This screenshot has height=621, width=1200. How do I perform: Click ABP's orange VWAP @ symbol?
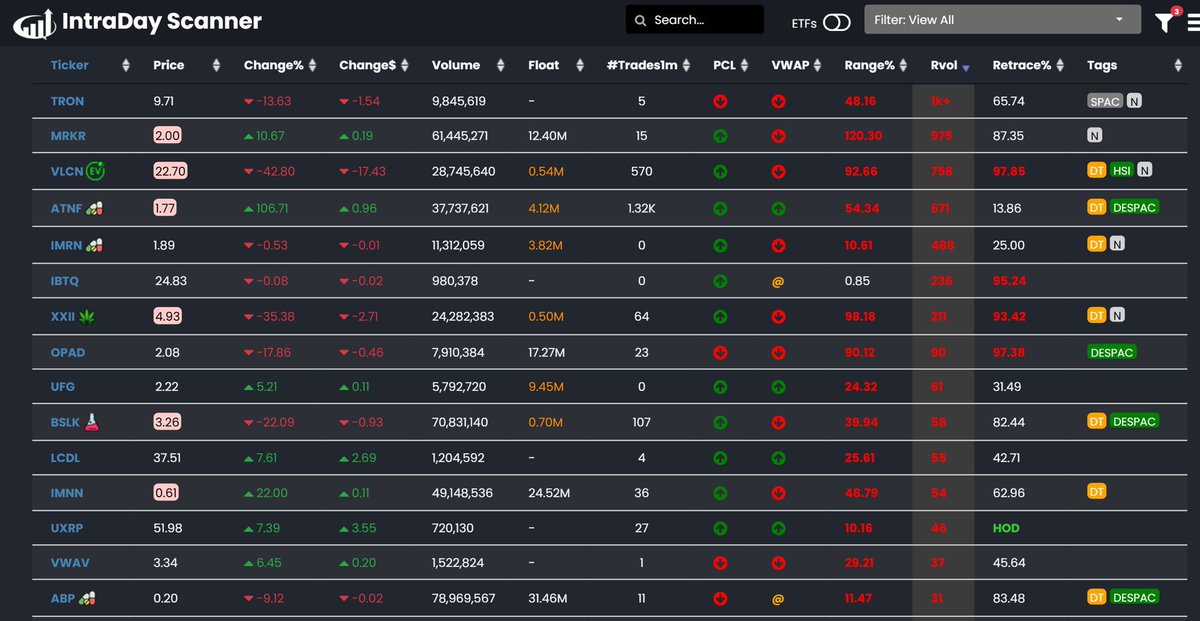[x=778, y=599]
